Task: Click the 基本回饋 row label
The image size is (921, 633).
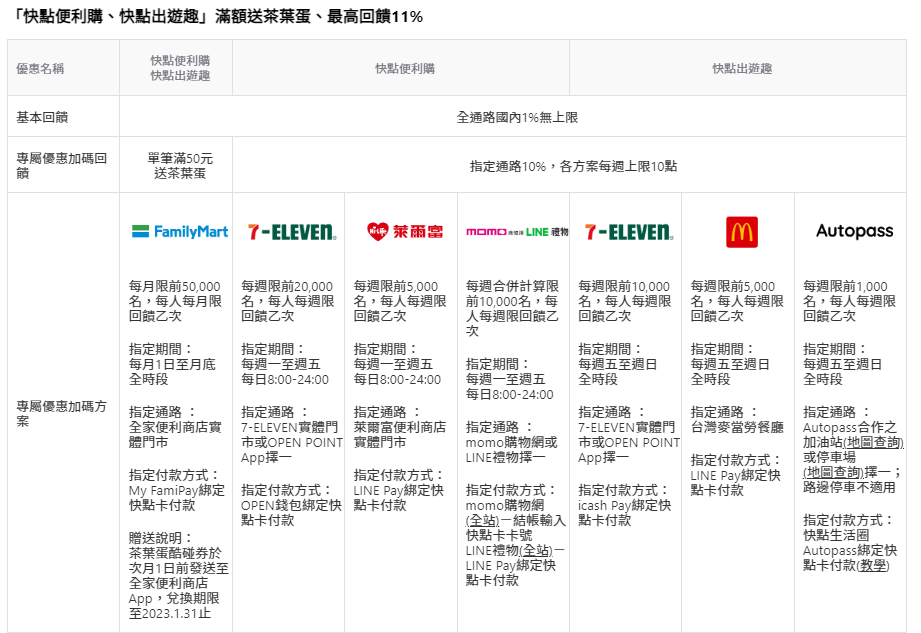Action: pos(42,117)
